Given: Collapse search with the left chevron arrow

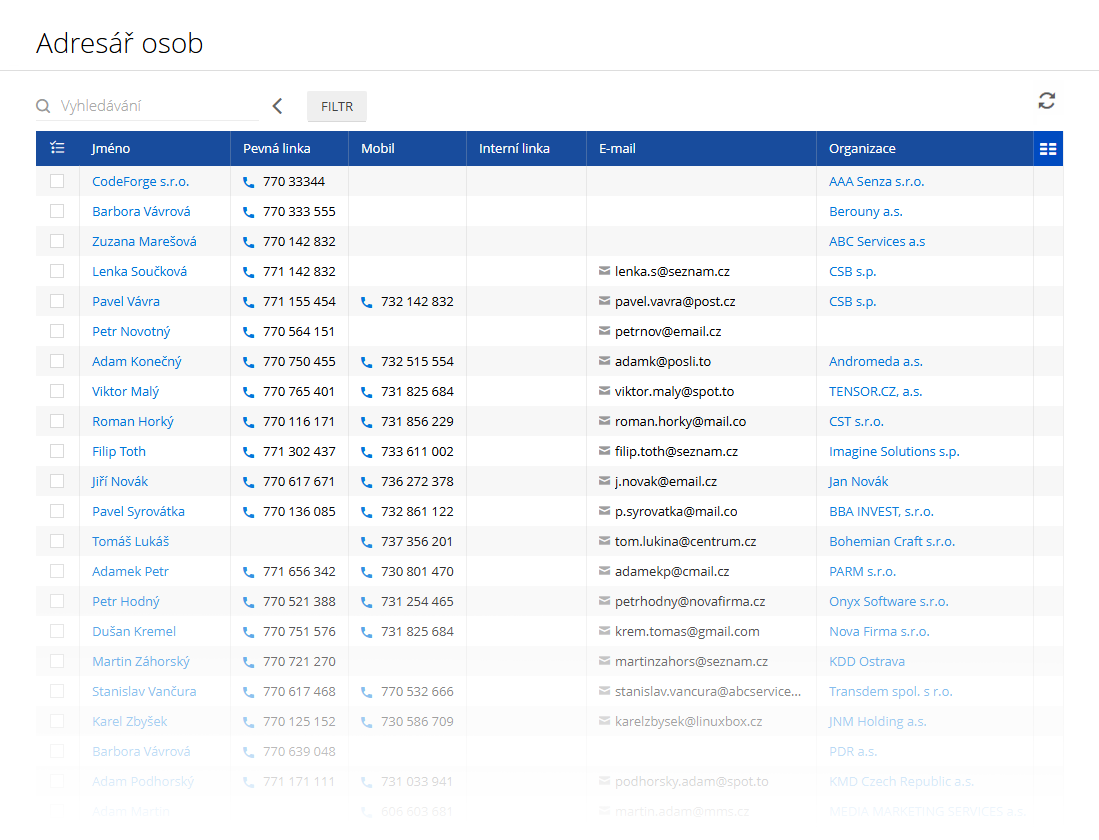Looking at the screenshot, I should coord(277,106).
